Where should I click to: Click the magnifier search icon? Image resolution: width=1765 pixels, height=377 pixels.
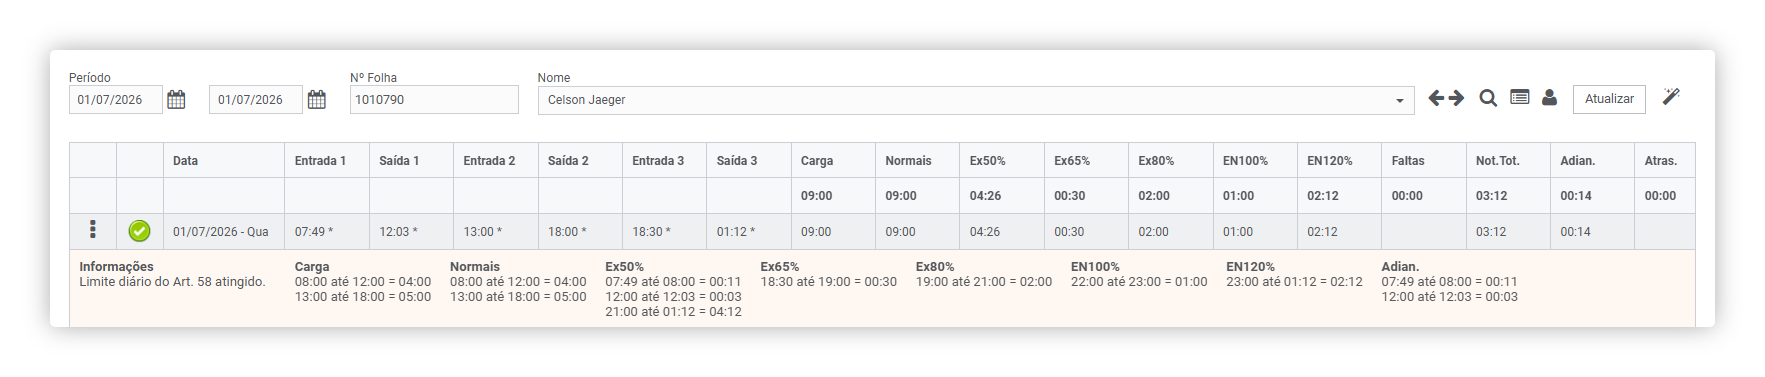[x=1488, y=98]
